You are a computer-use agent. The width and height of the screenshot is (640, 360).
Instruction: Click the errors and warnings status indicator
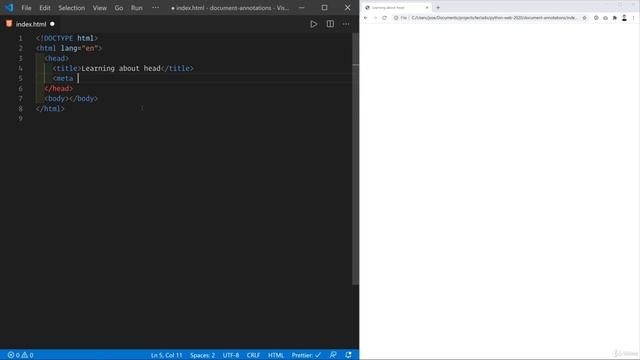20,355
